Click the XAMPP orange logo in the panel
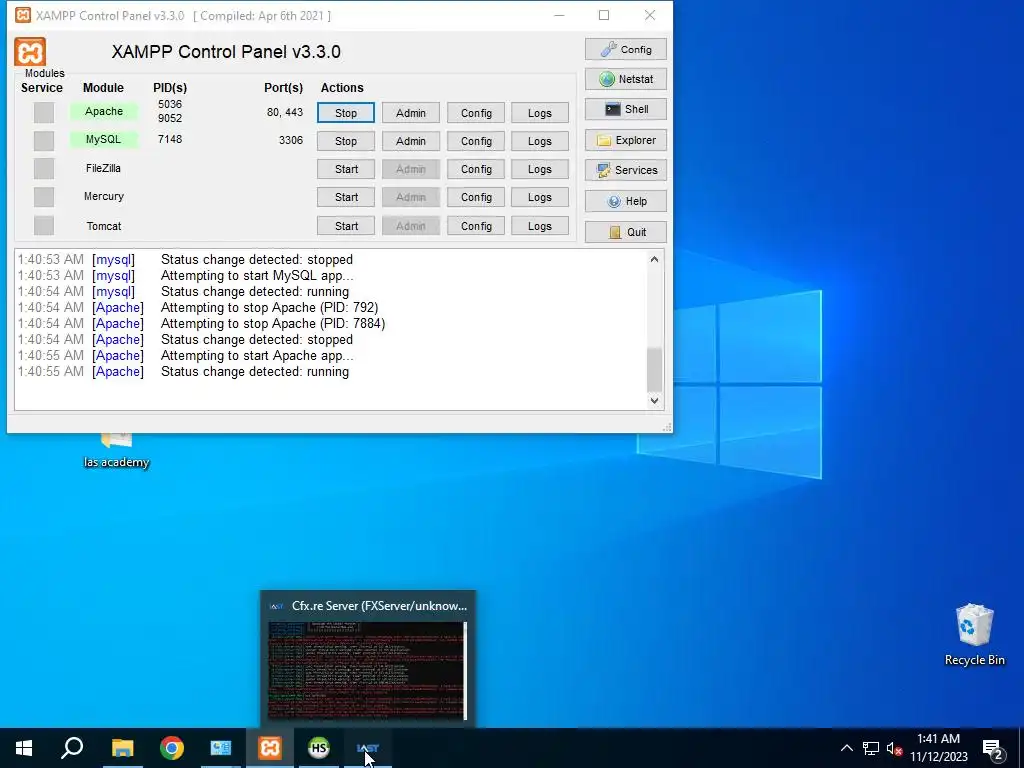 [30, 52]
